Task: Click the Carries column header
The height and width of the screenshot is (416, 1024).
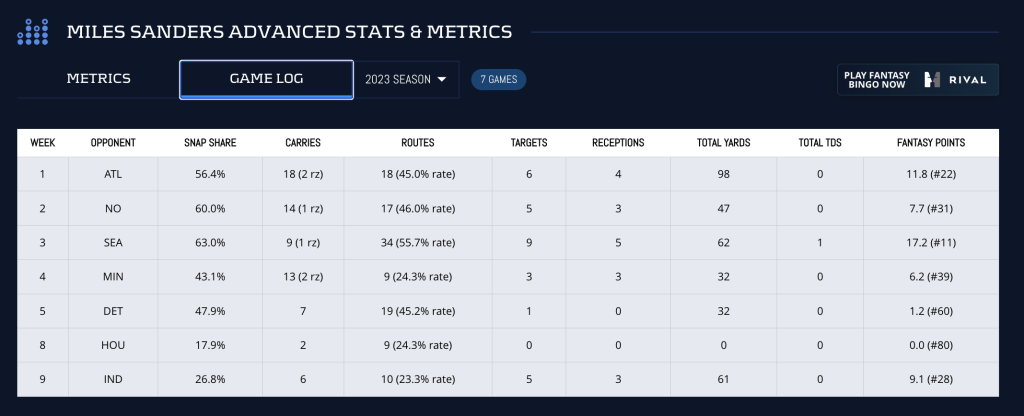Action: pos(302,143)
